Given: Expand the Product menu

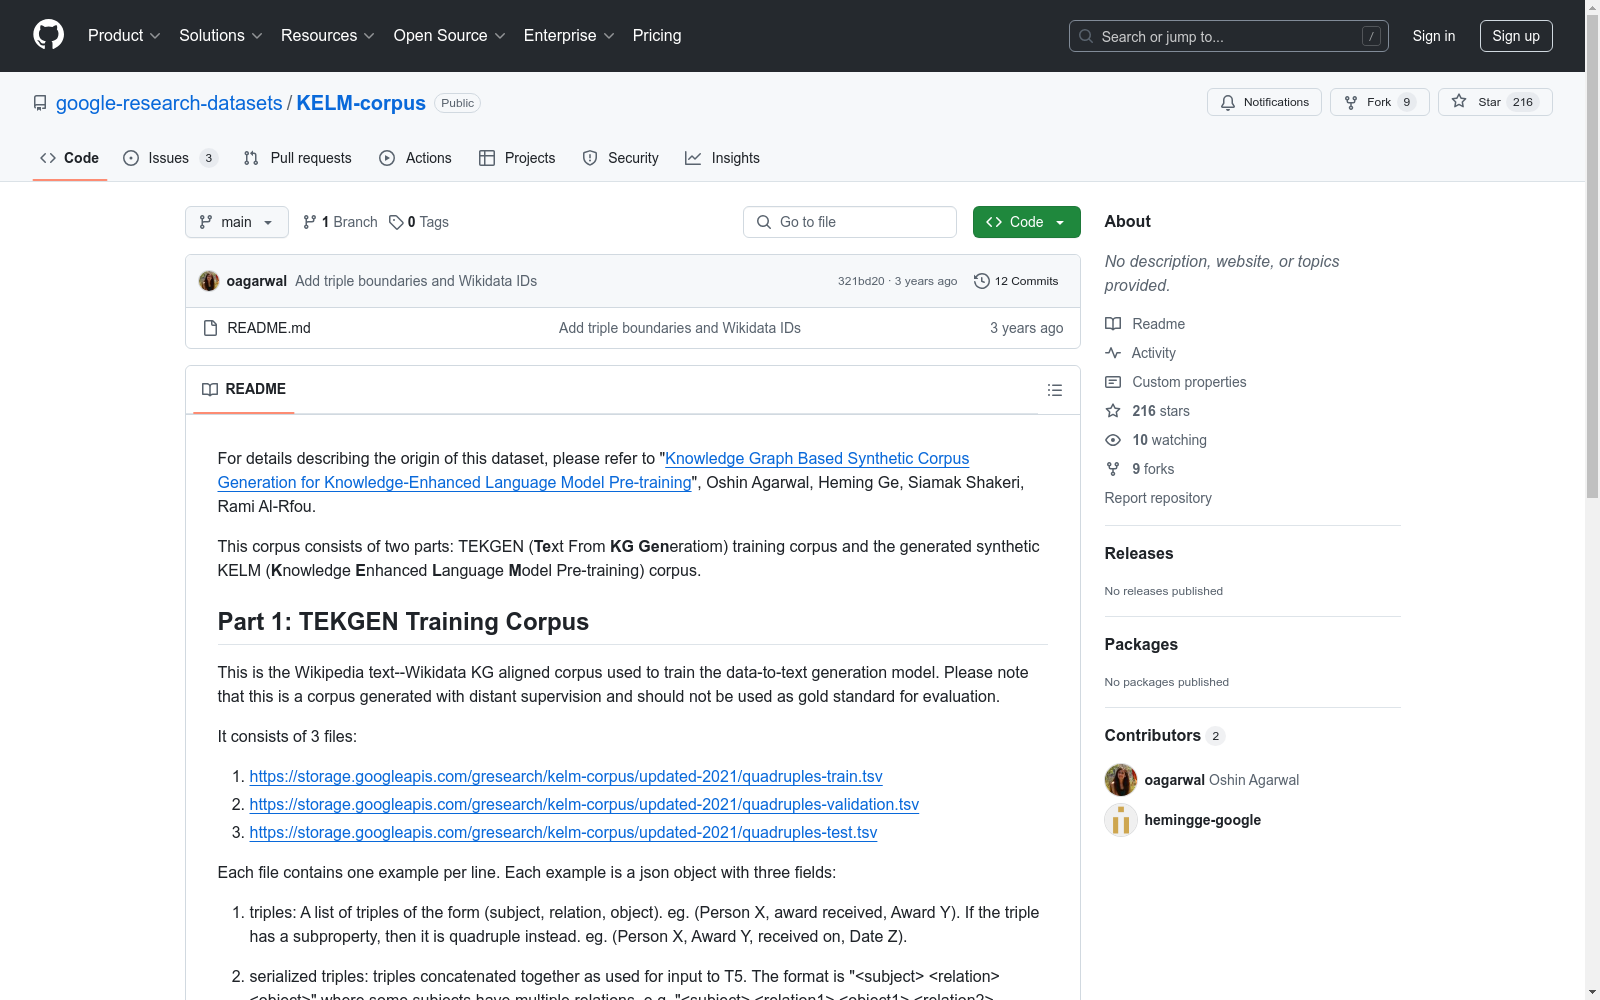Looking at the screenshot, I should tap(124, 36).
